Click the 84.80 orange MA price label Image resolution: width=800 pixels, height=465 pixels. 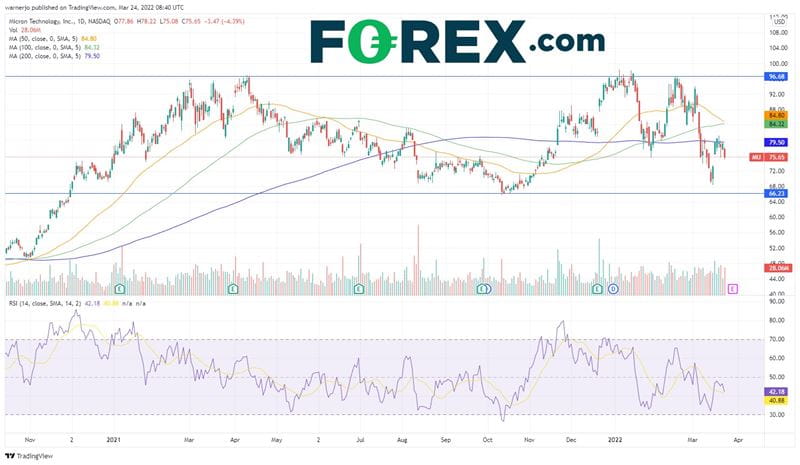776,116
